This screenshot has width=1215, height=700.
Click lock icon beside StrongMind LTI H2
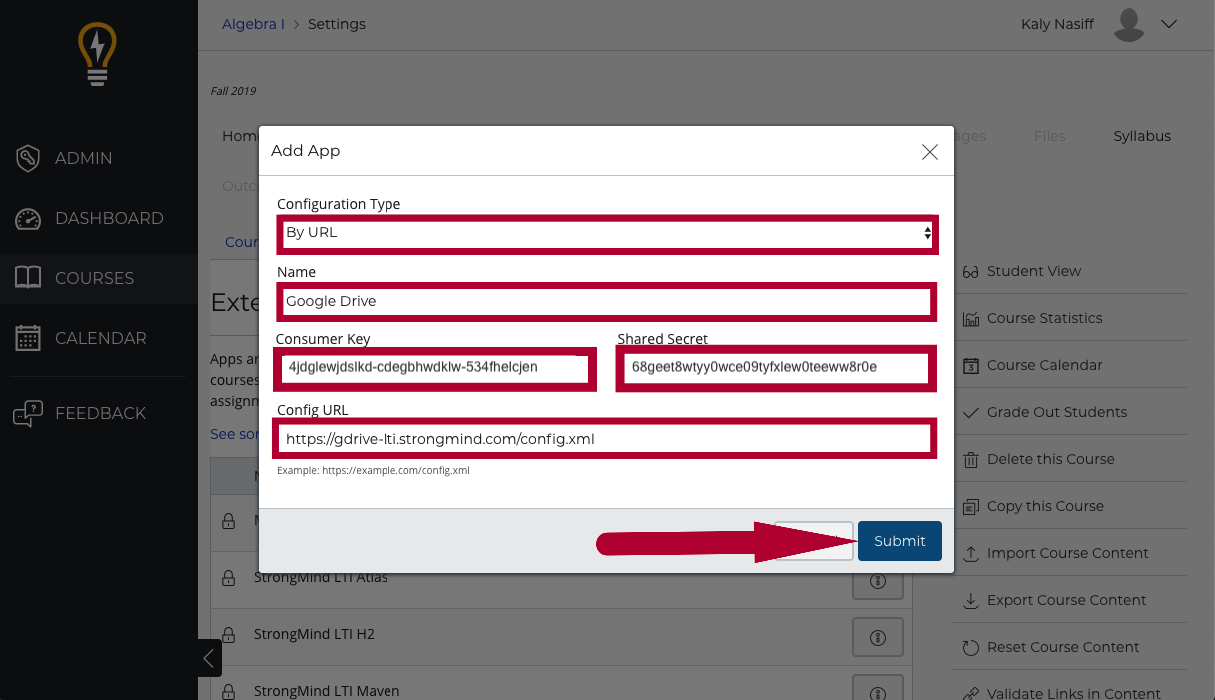pyautogui.click(x=228, y=634)
